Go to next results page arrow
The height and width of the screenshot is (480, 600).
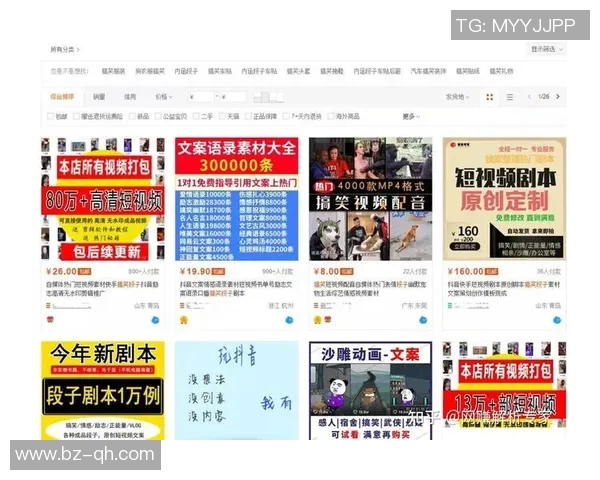(x=558, y=96)
